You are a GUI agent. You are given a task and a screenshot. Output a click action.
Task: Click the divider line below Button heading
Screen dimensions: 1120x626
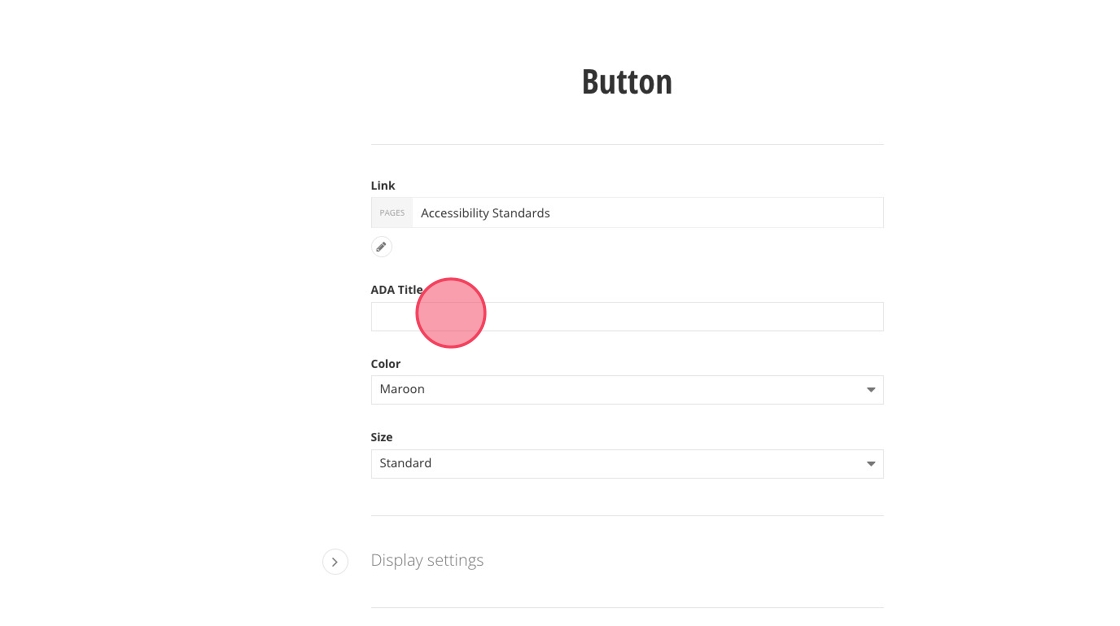(x=627, y=145)
